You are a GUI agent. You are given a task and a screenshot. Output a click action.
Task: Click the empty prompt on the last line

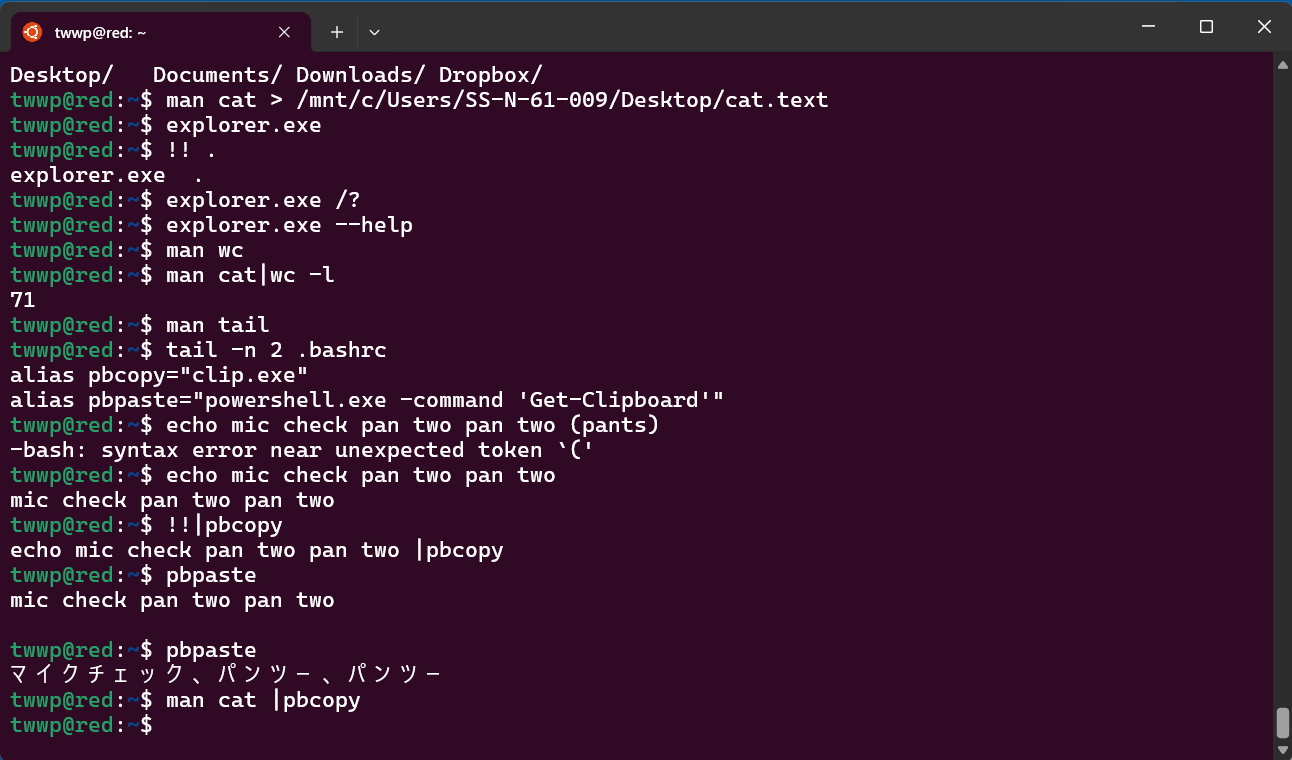tap(81, 725)
